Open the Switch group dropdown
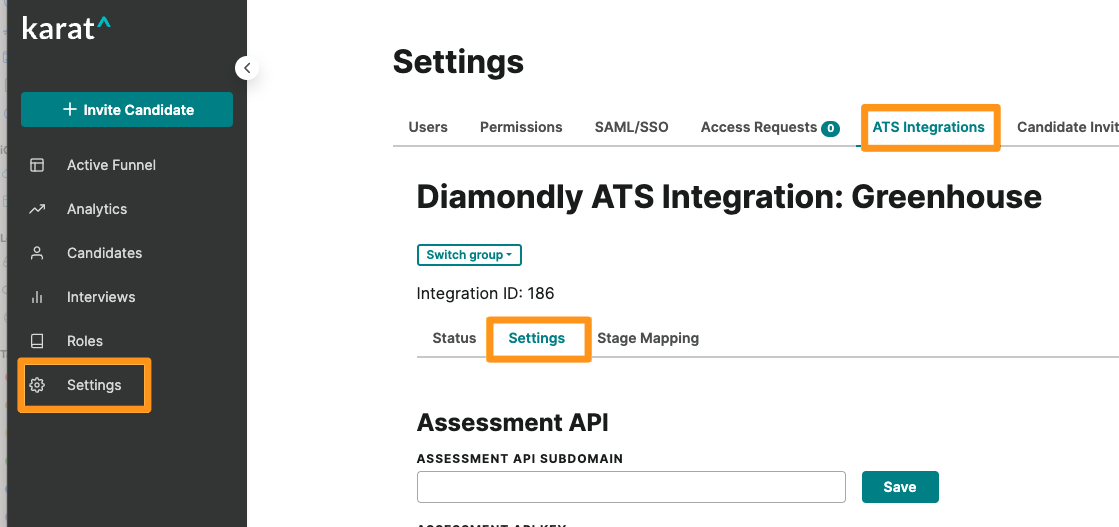1119x527 pixels. pyautogui.click(x=469, y=255)
